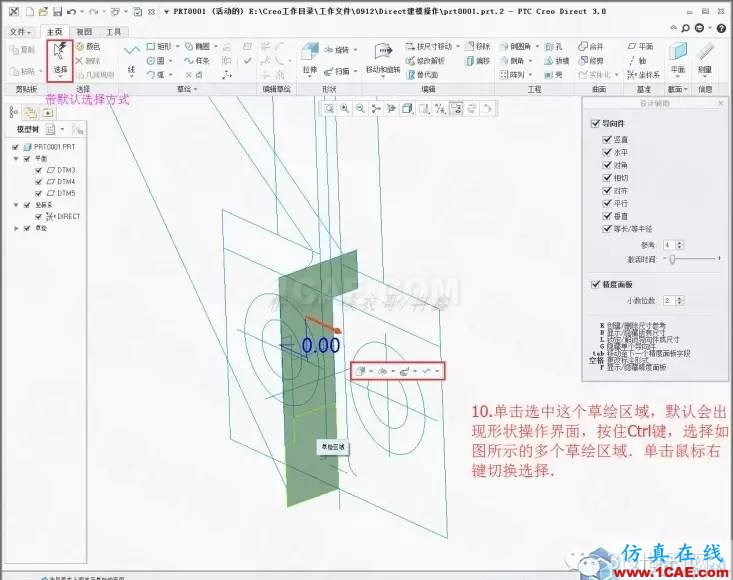733x580 pixels.
Task: Toggle the DTM5 visibility checkbox in model tree
Action: [39, 193]
